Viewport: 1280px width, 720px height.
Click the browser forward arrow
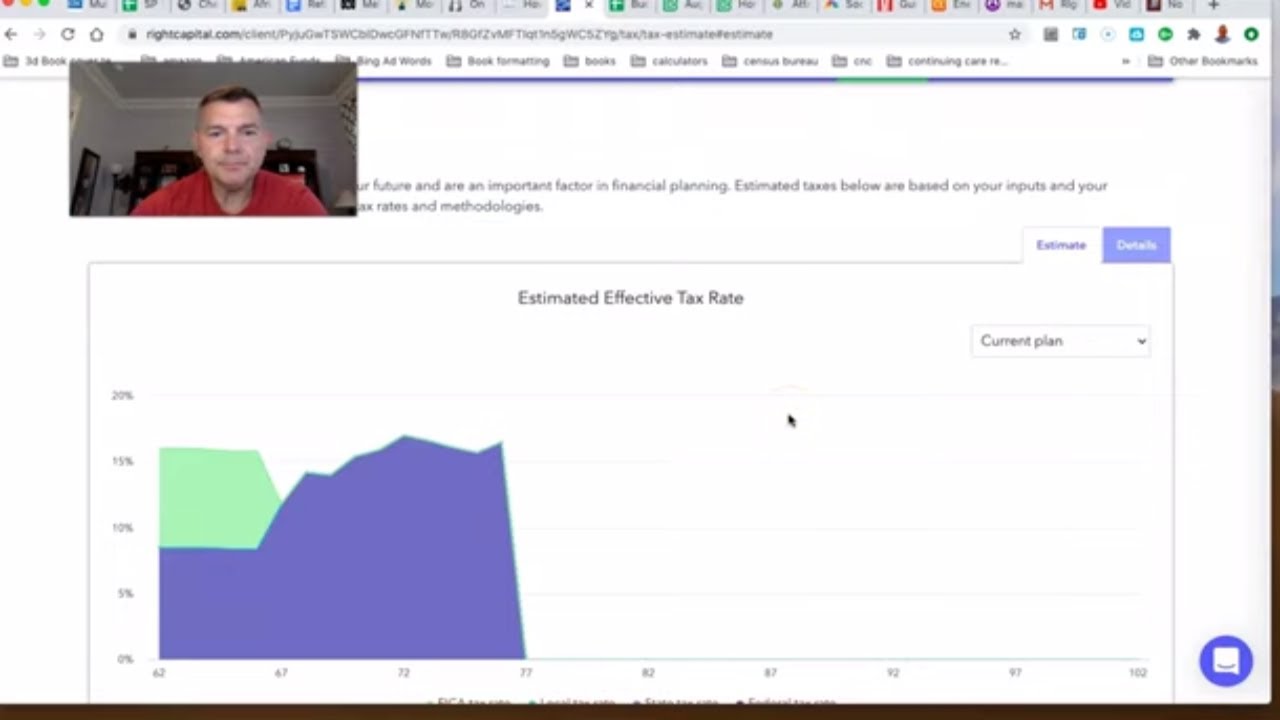click(x=39, y=34)
